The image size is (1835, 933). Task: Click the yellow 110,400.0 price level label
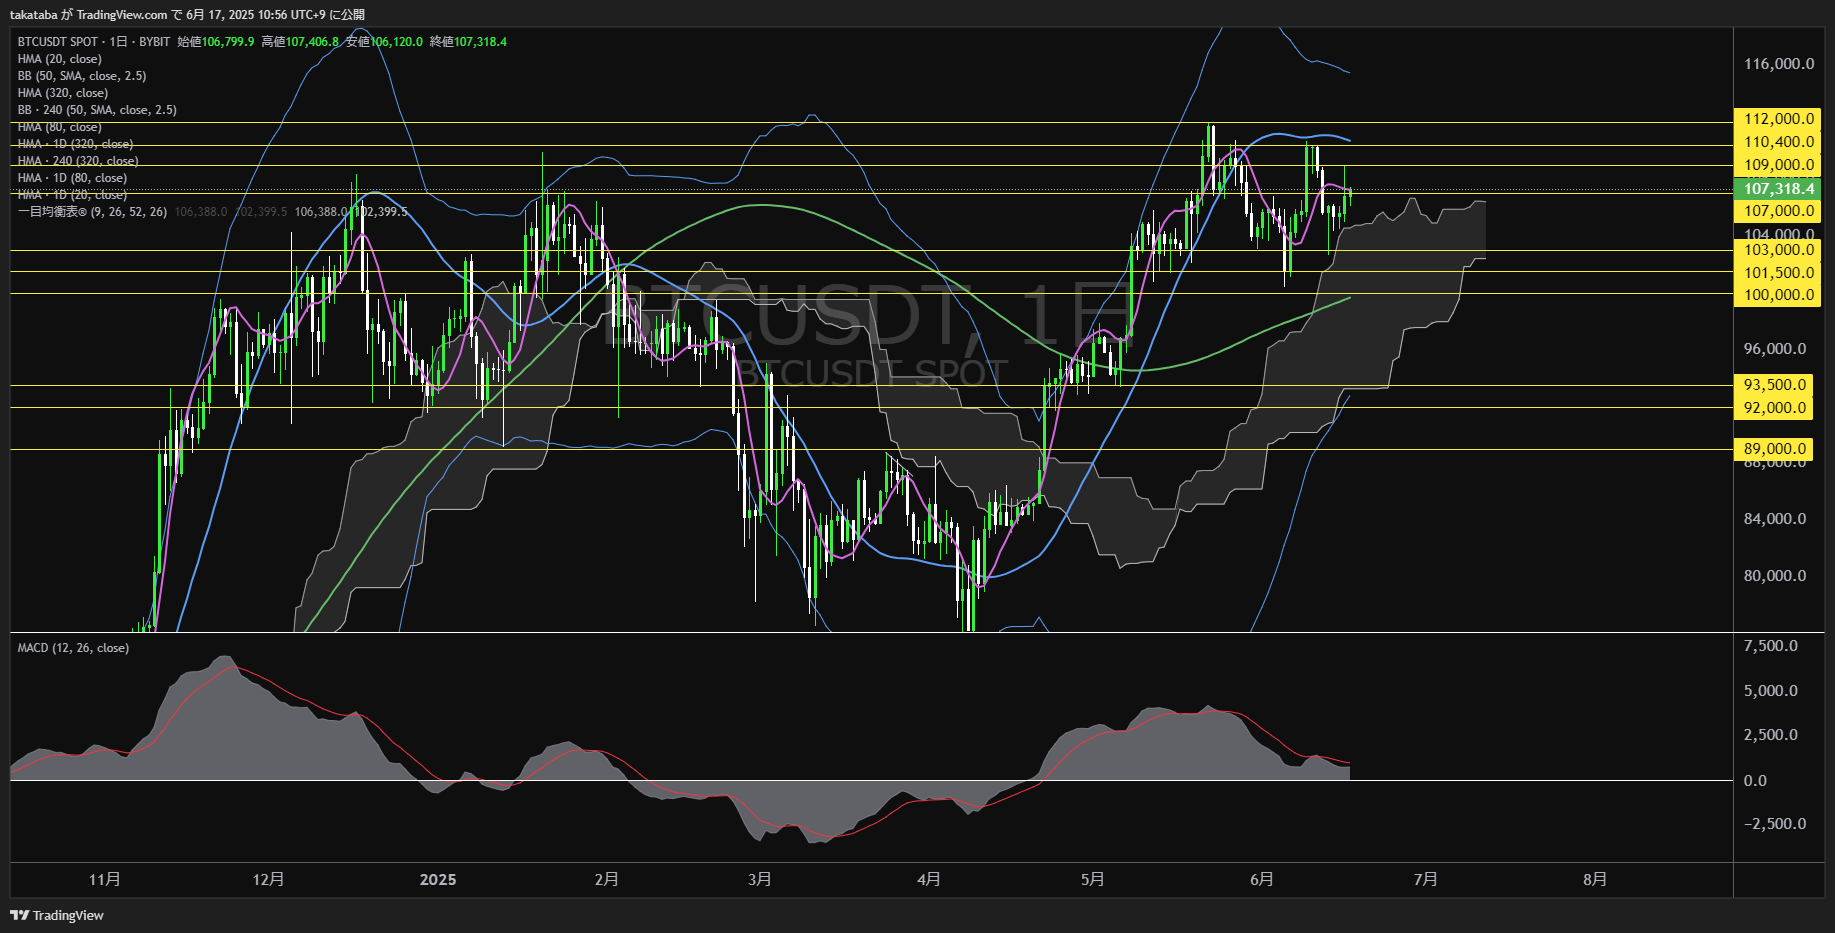1778,142
